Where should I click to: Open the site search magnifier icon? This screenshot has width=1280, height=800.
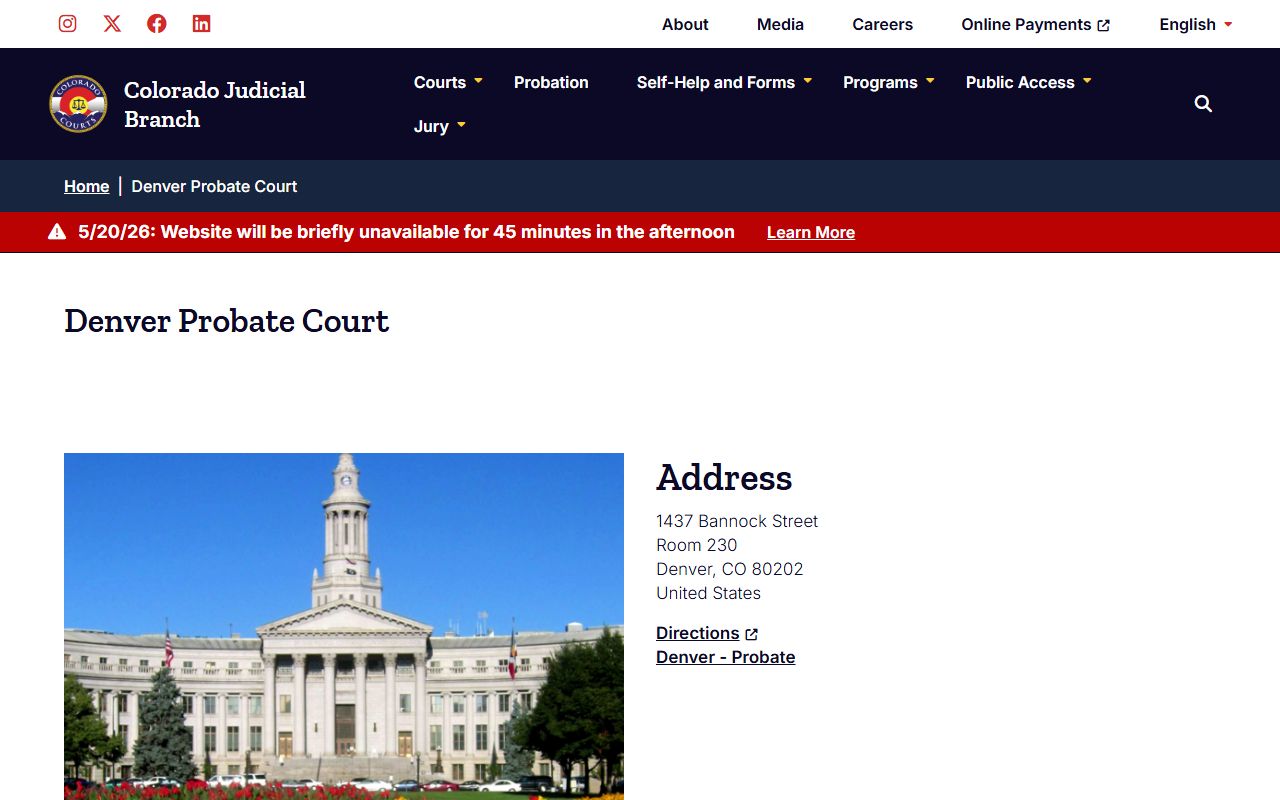point(1203,104)
